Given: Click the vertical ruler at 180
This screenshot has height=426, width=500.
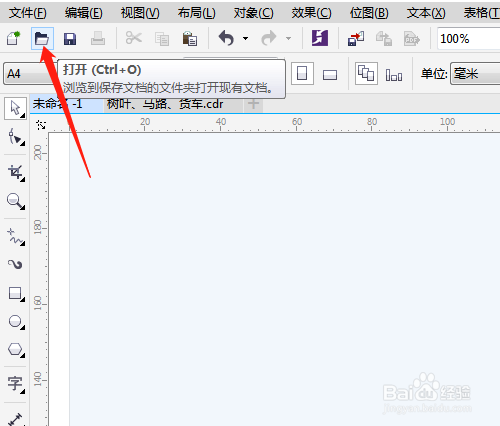Looking at the screenshot, I should (39, 227).
